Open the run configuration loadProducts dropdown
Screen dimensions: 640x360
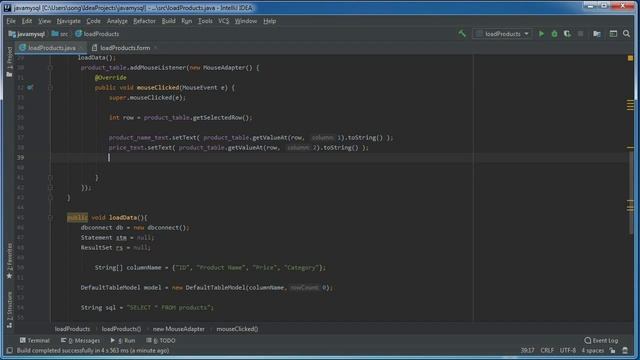click(x=502, y=34)
